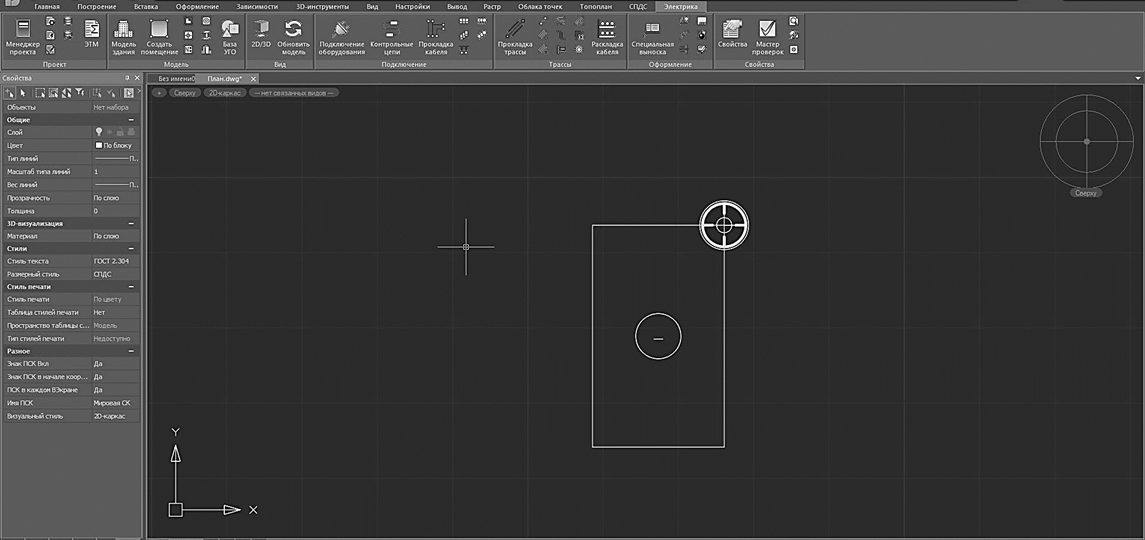Run the Мастер проверок checker
Viewport: 1145px width, 540px height.
coord(768,35)
